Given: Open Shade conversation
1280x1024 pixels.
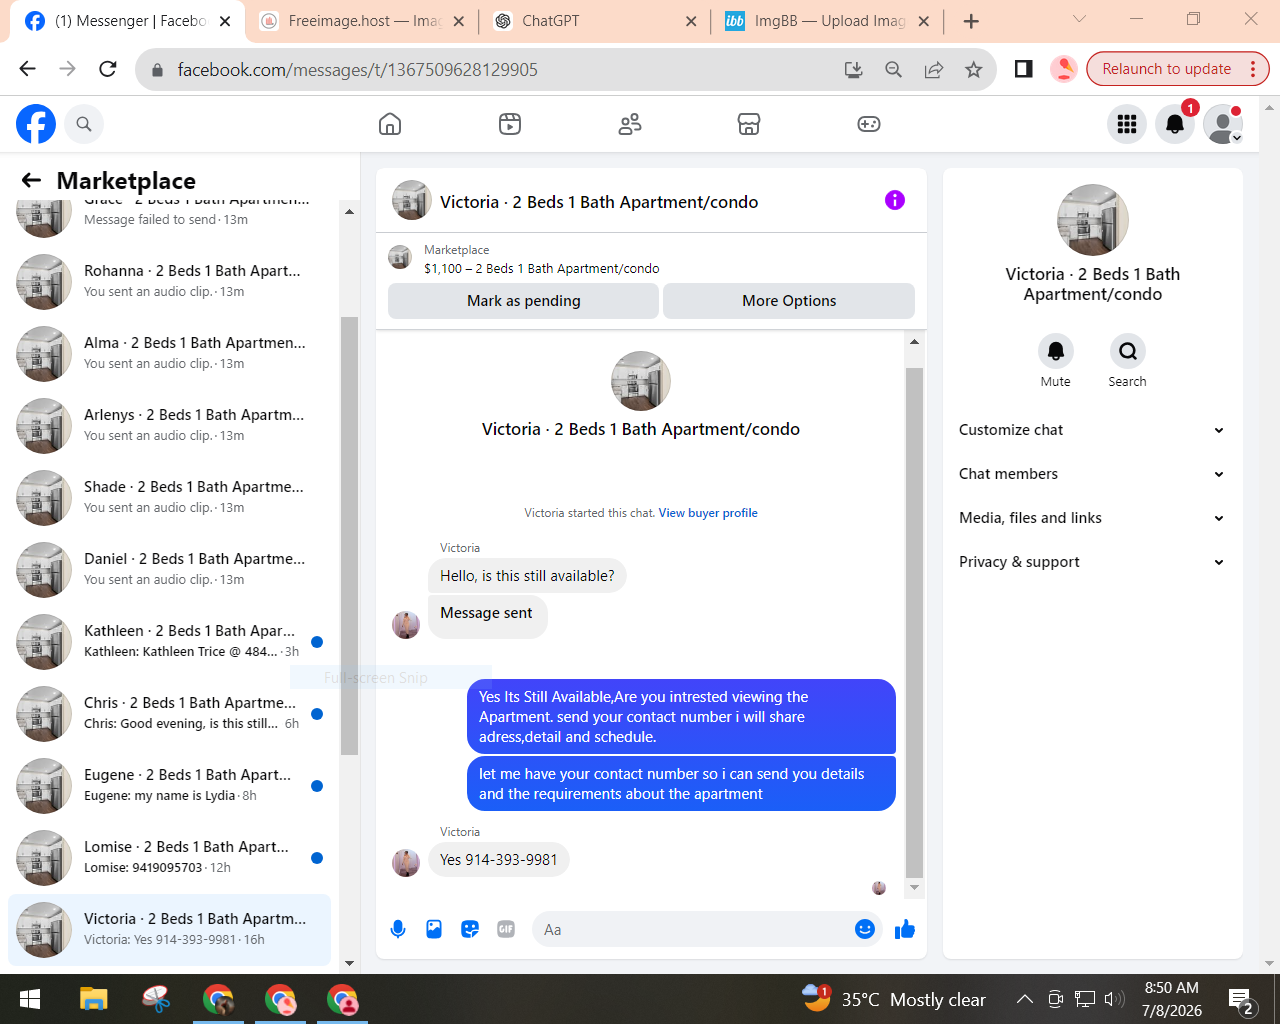Looking at the screenshot, I should (x=170, y=498).
